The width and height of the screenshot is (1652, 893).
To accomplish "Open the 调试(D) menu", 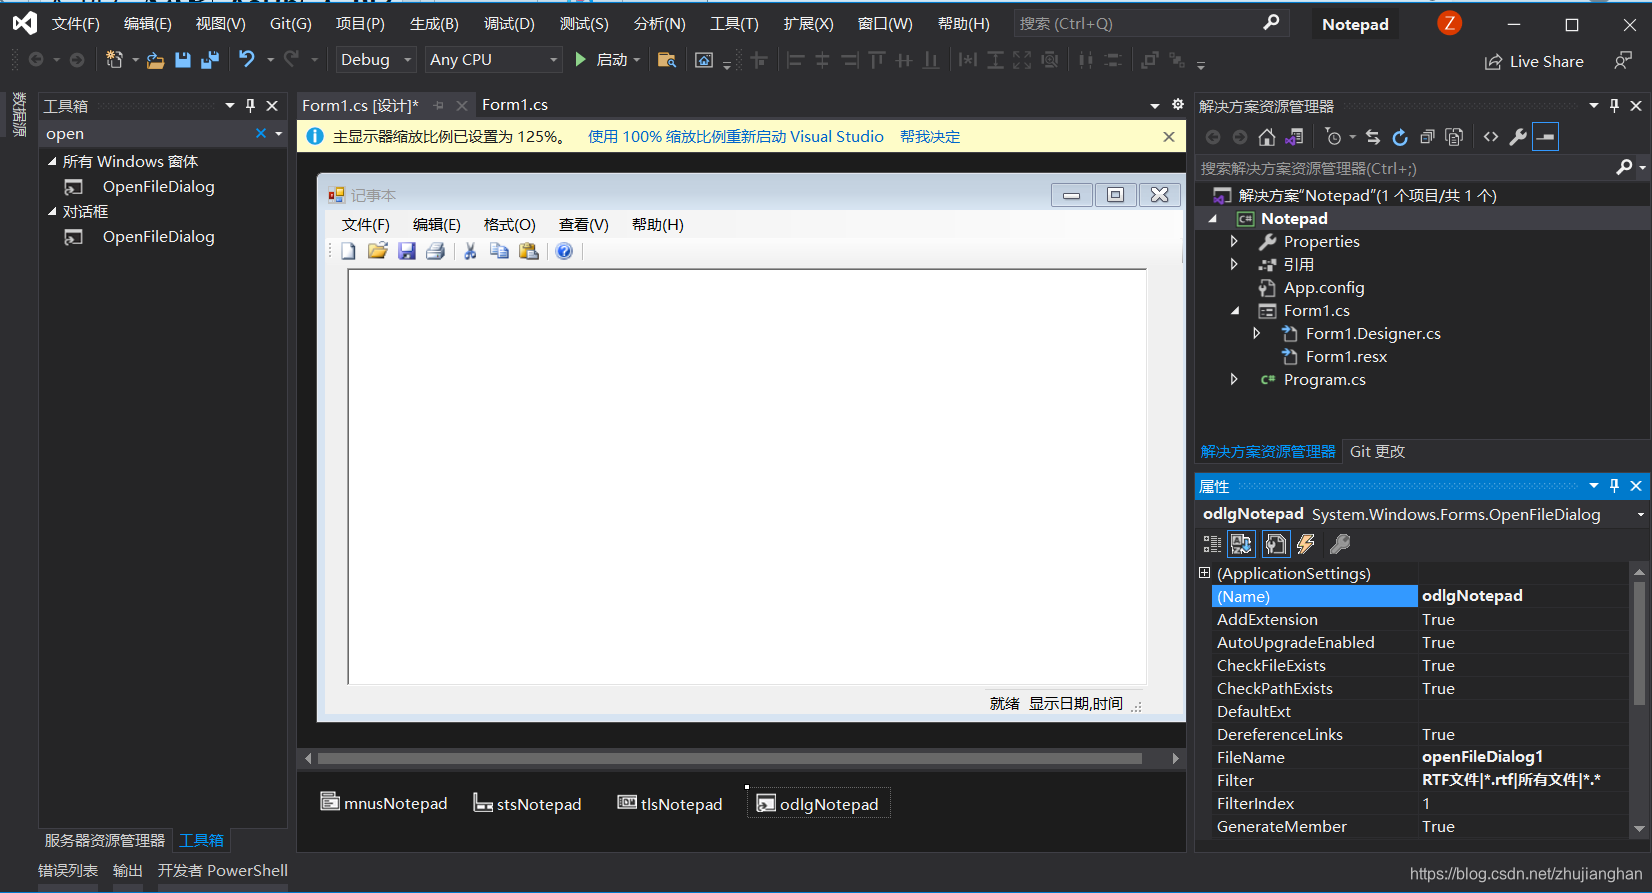I will pos(509,23).
